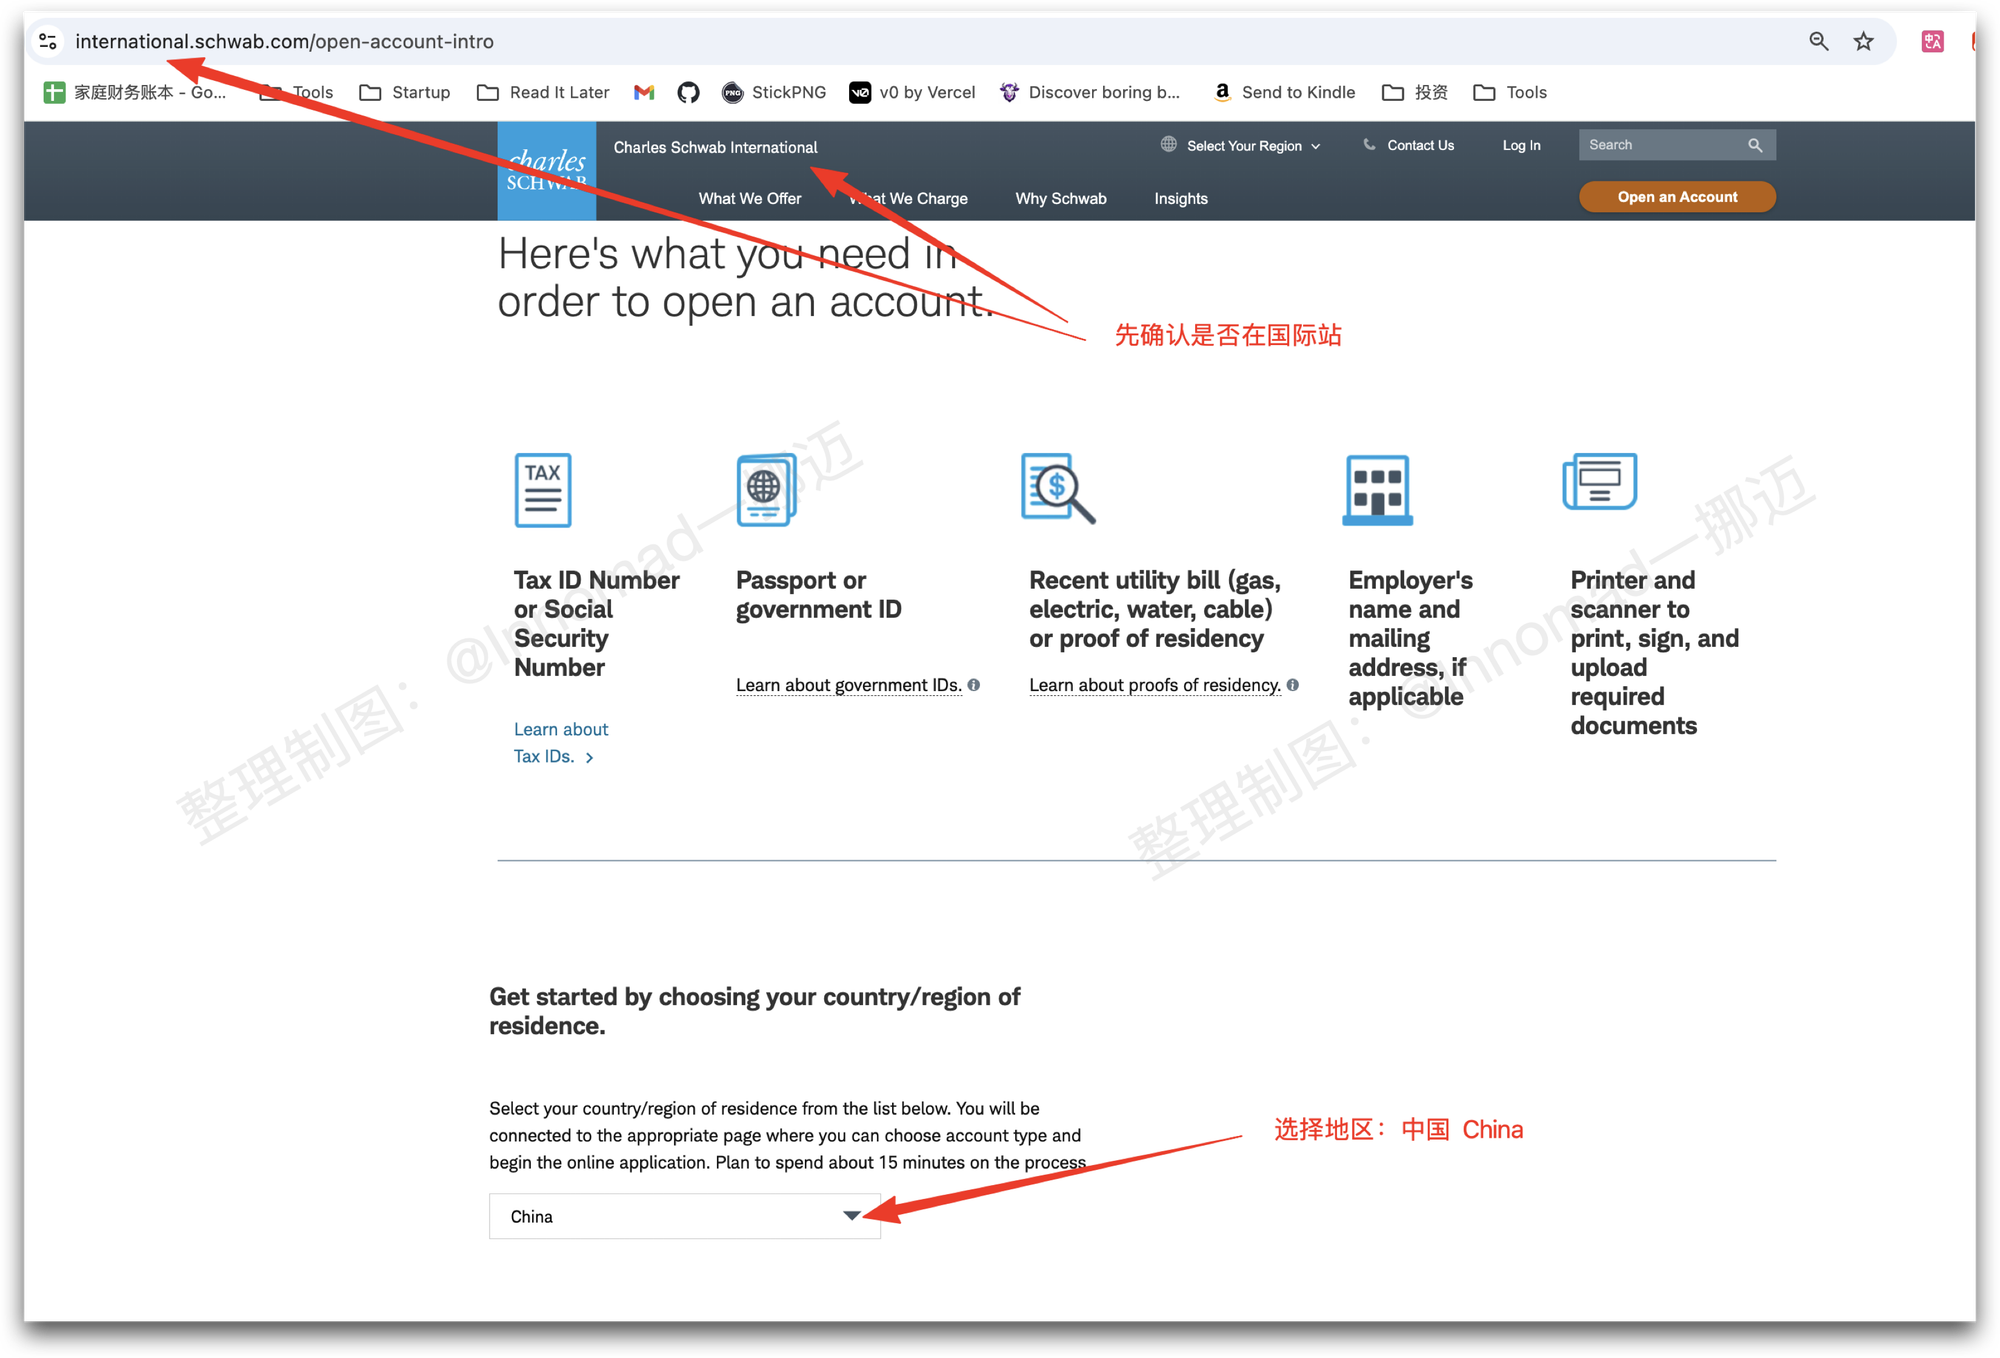Expand the Select Your Region dropdown

1252,146
